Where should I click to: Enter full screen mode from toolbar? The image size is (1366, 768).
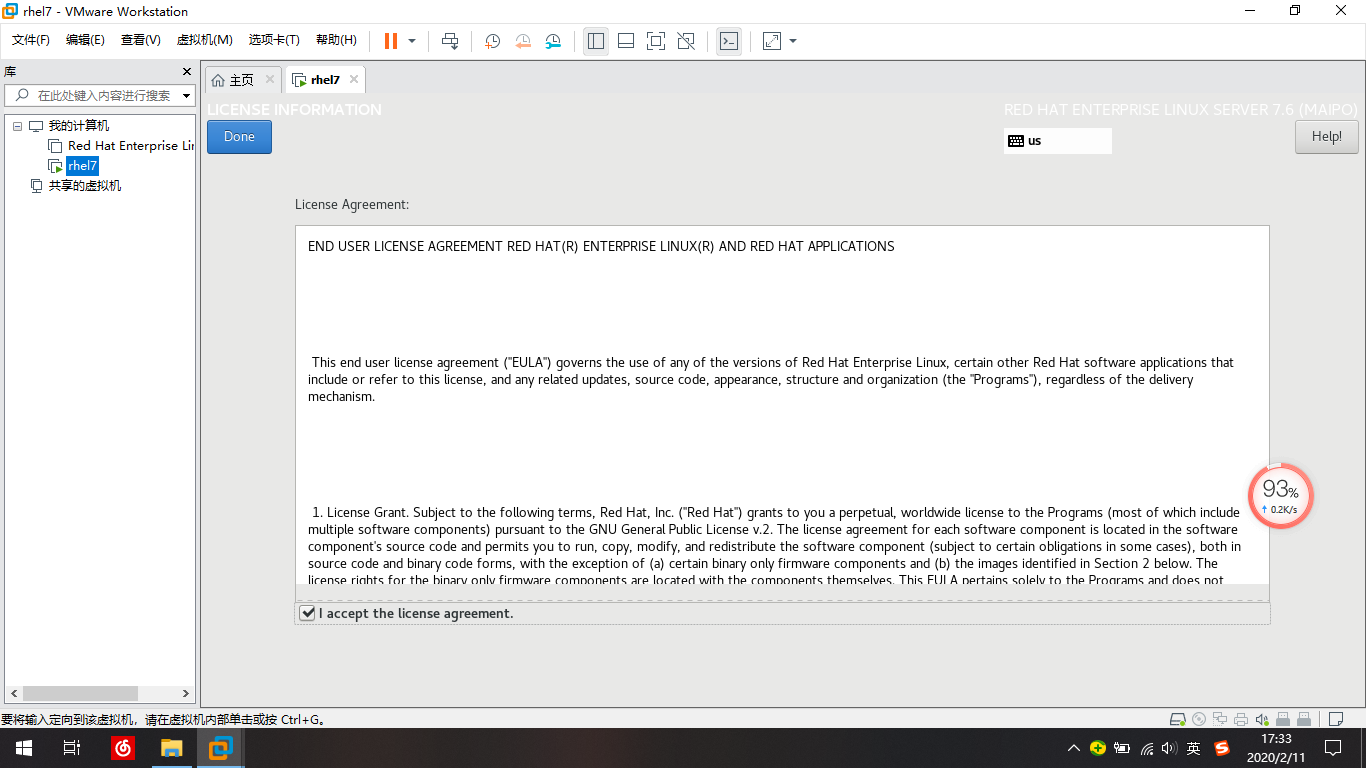pos(656,41)
